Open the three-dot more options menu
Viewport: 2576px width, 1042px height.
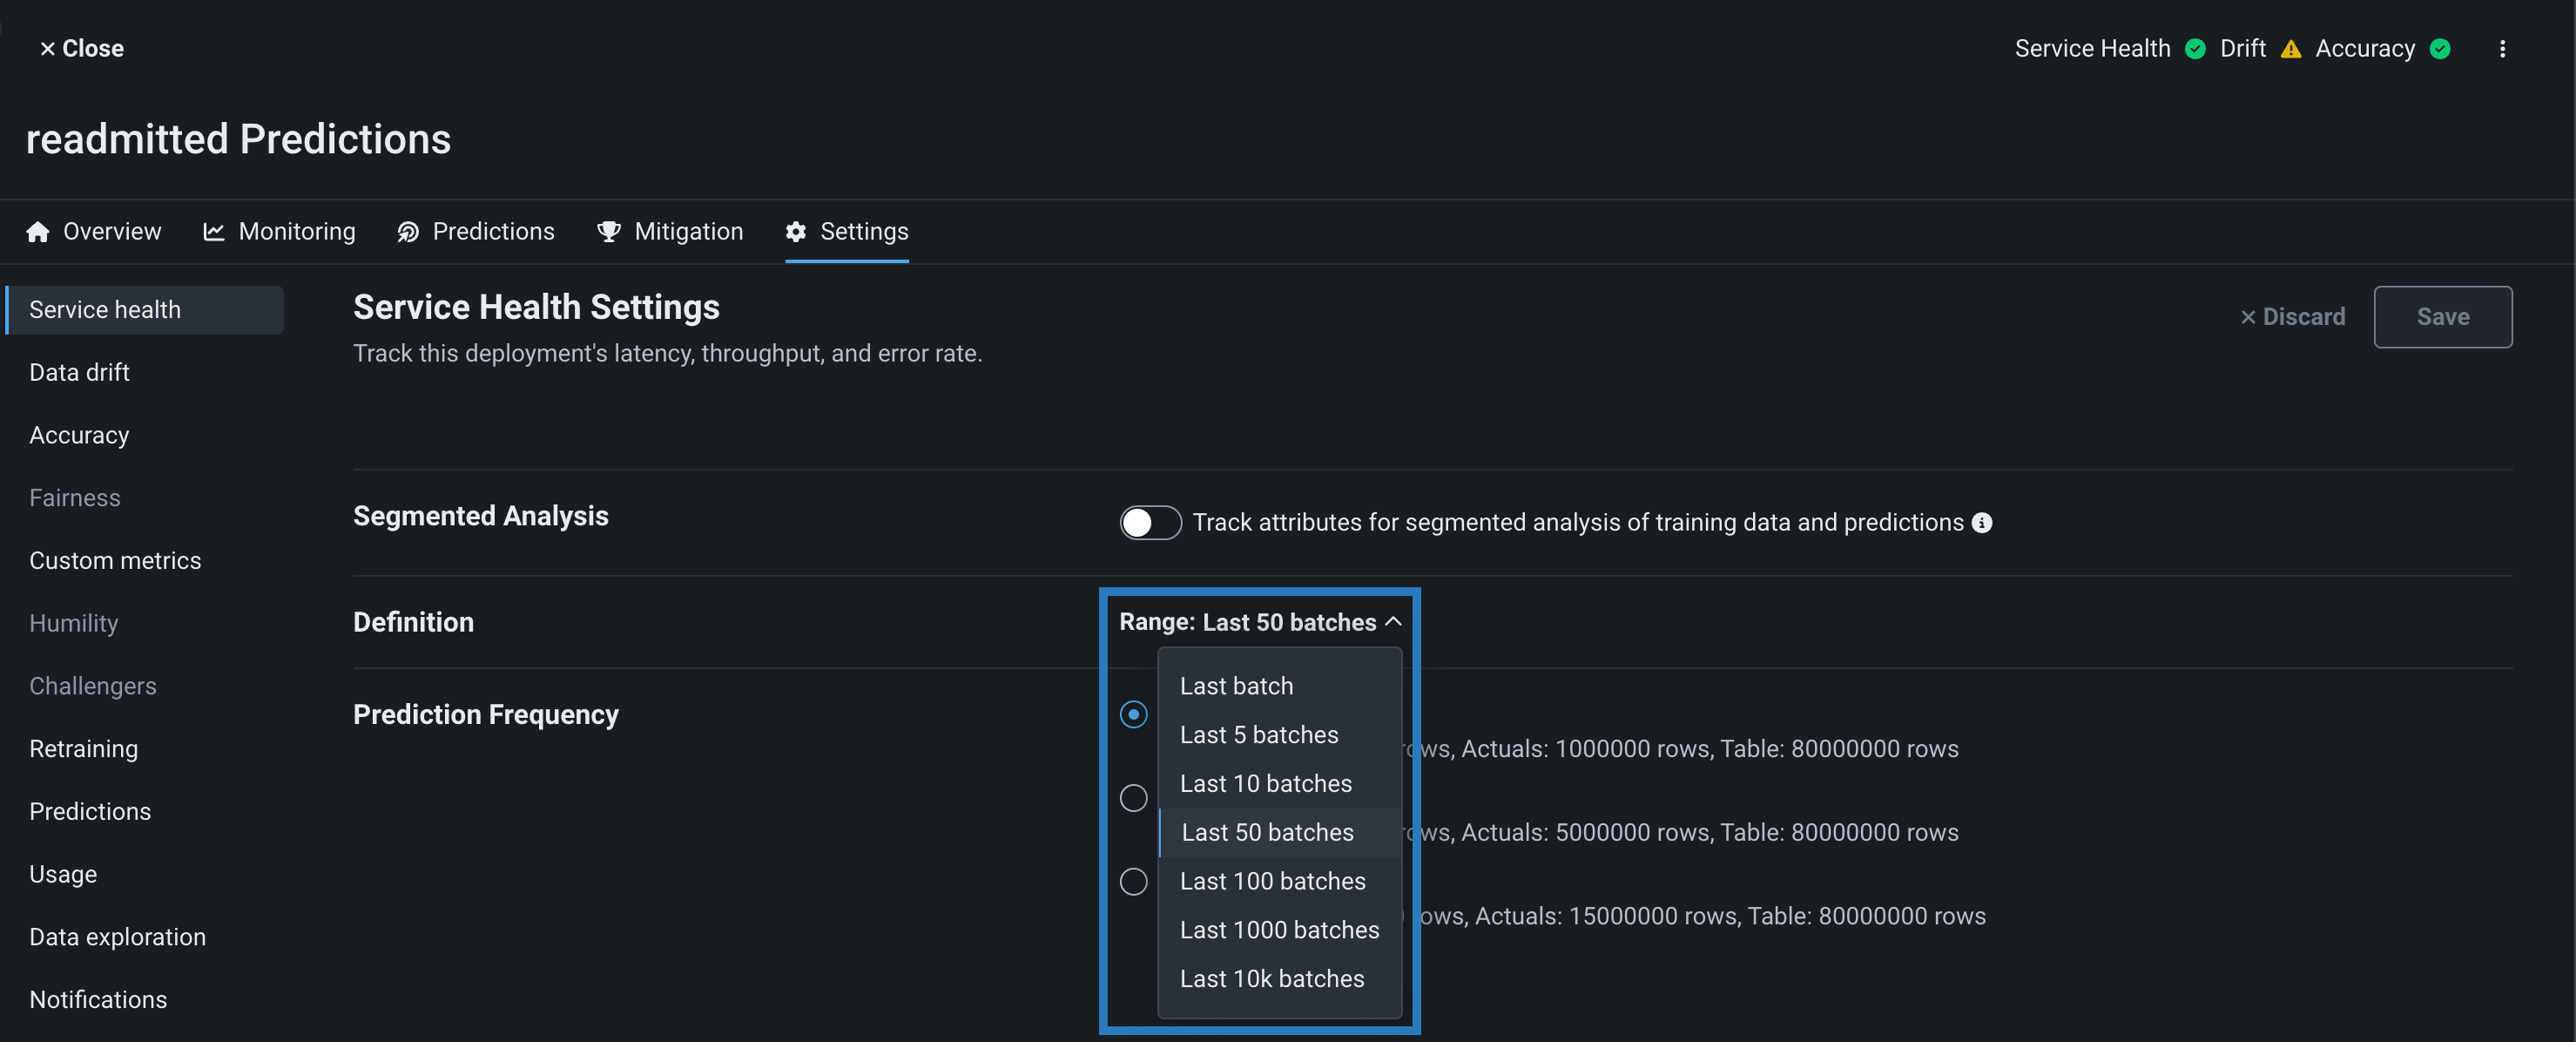click(x=2502, y=49)
